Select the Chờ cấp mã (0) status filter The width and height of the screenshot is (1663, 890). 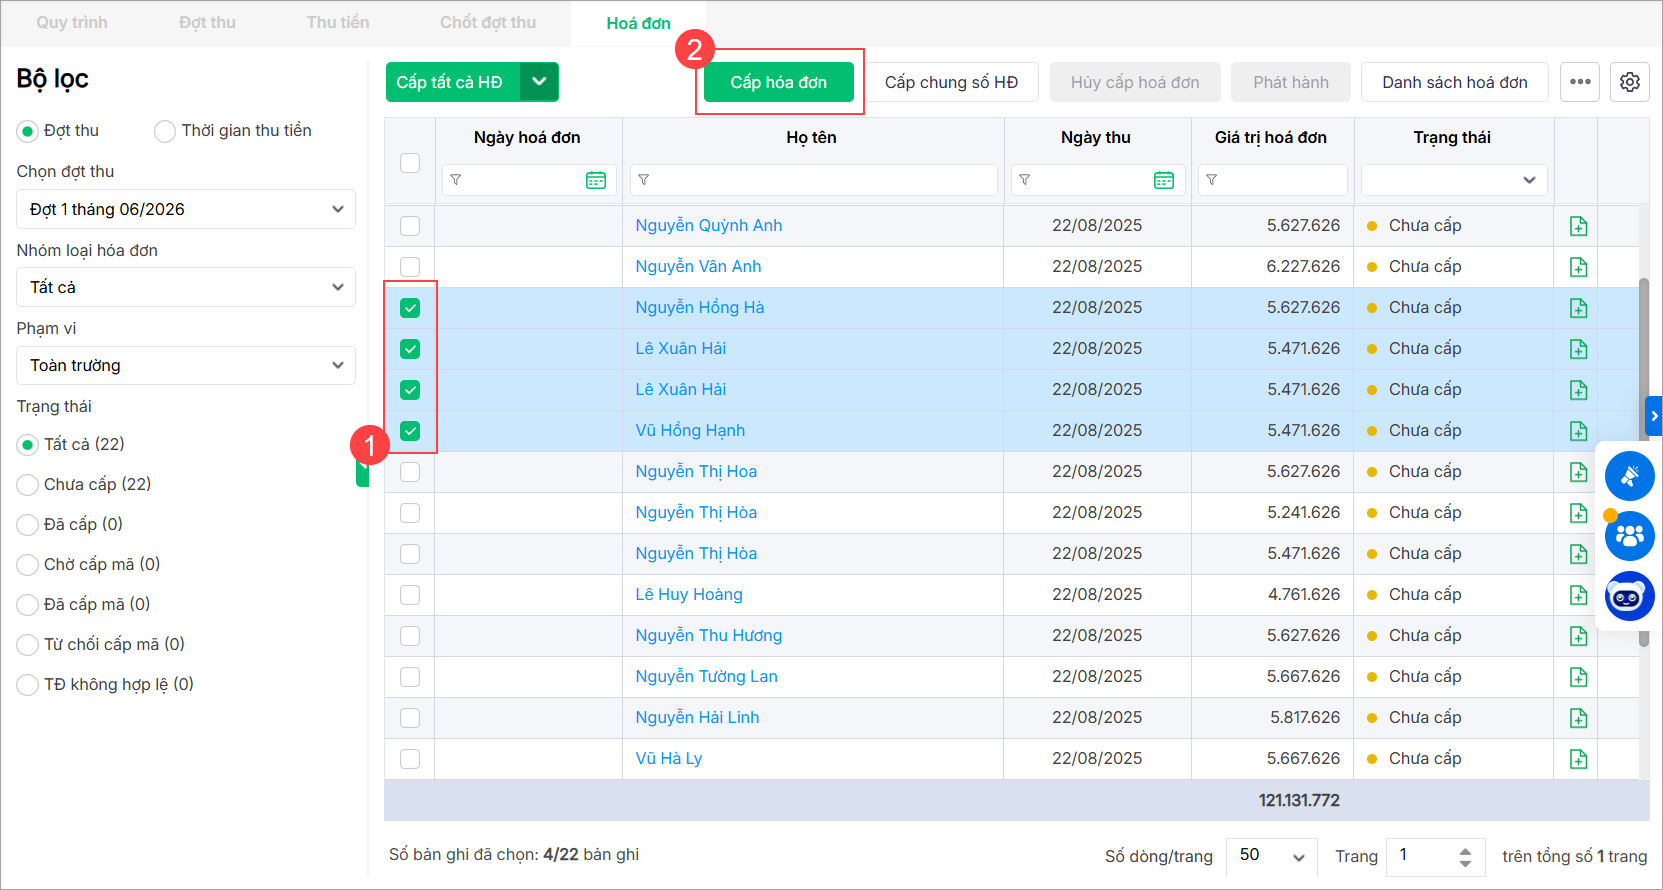pyautogui.click(x=27, y=565)
